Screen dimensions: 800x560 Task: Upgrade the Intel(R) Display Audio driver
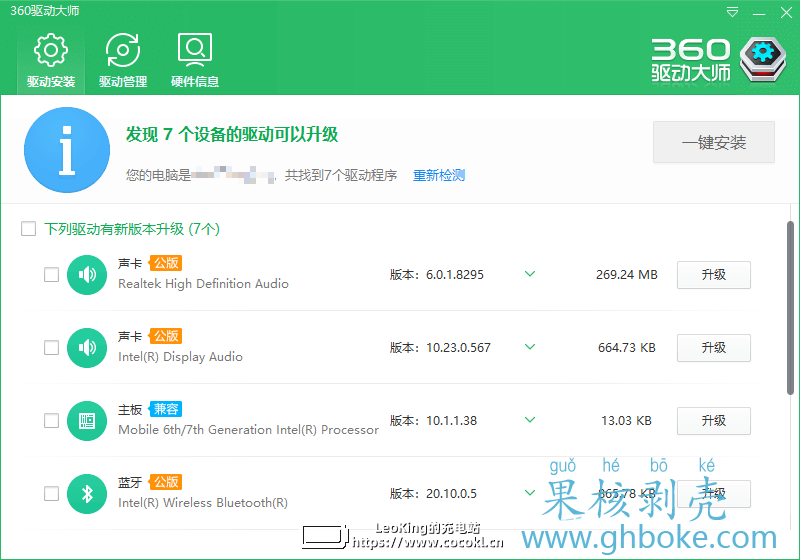click(714, 348)
